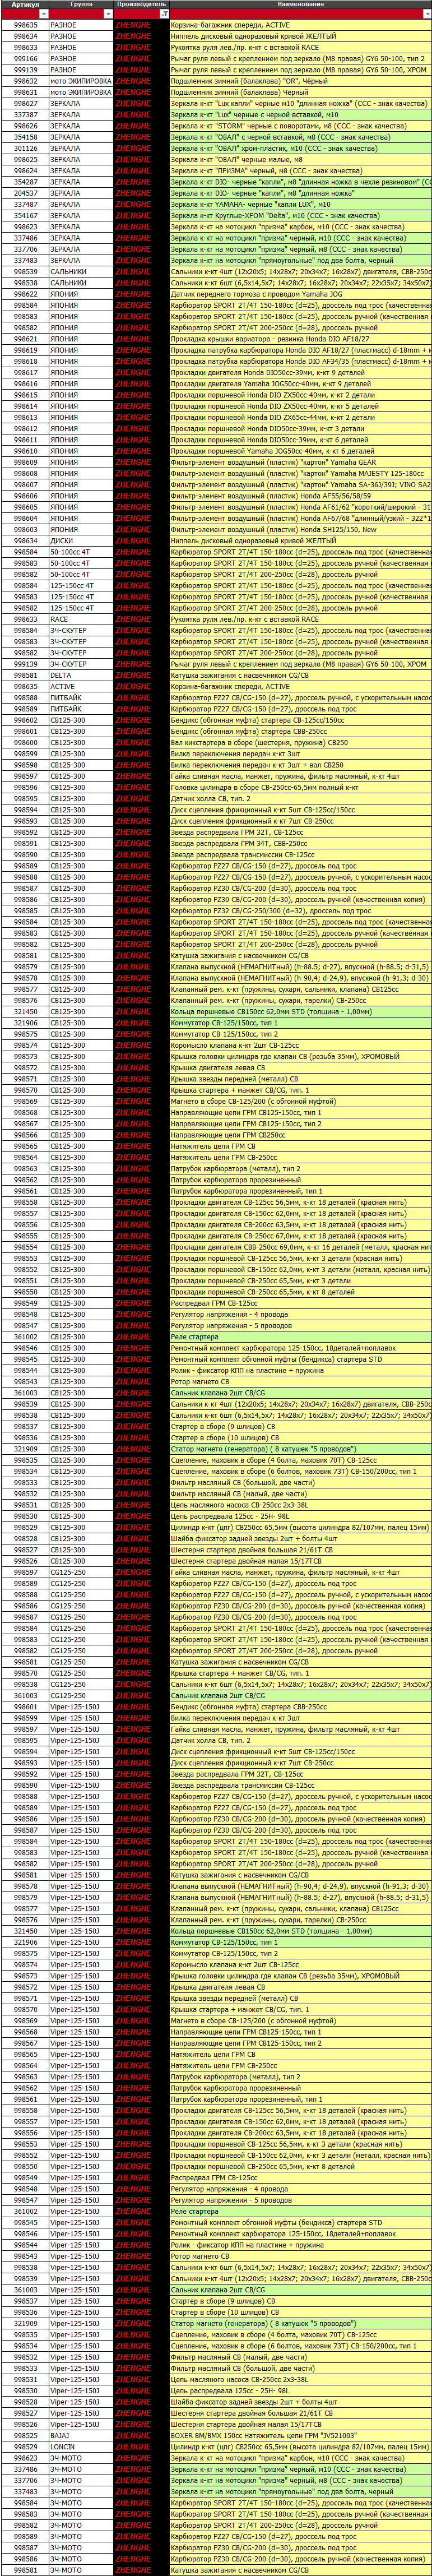Open the Наименование column filter dropdown
Screen dimensions: 432x2576
[x=427, y=14]
